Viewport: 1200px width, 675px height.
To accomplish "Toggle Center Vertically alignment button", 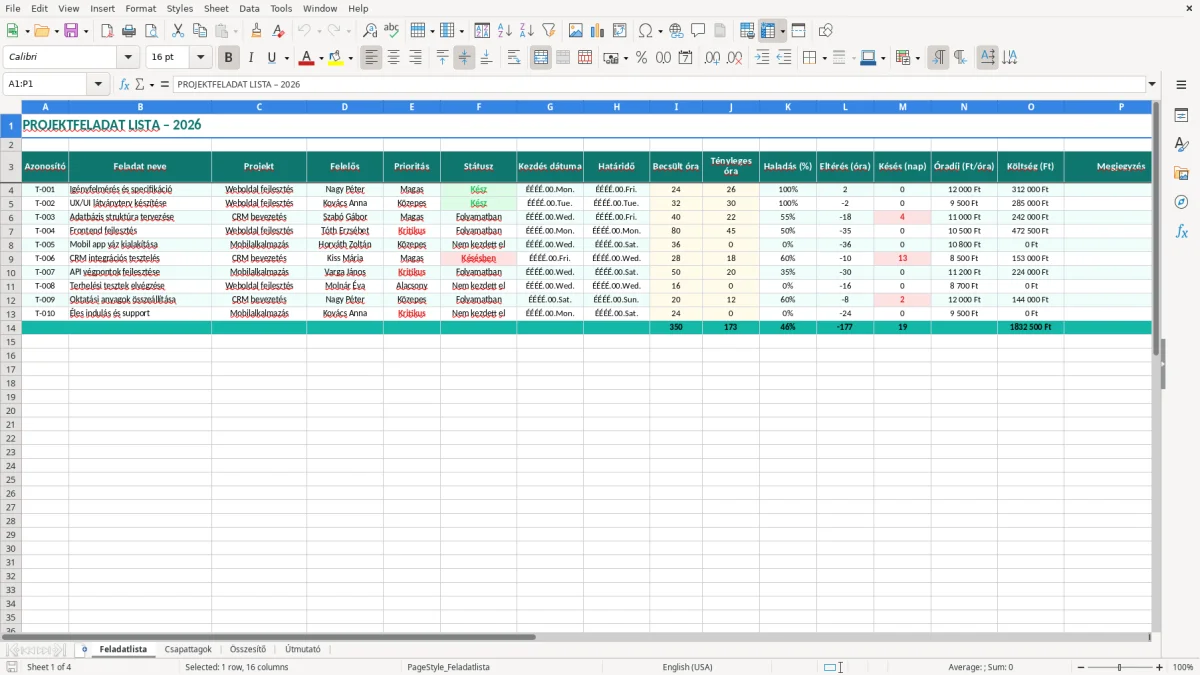I will coord(464,58).
